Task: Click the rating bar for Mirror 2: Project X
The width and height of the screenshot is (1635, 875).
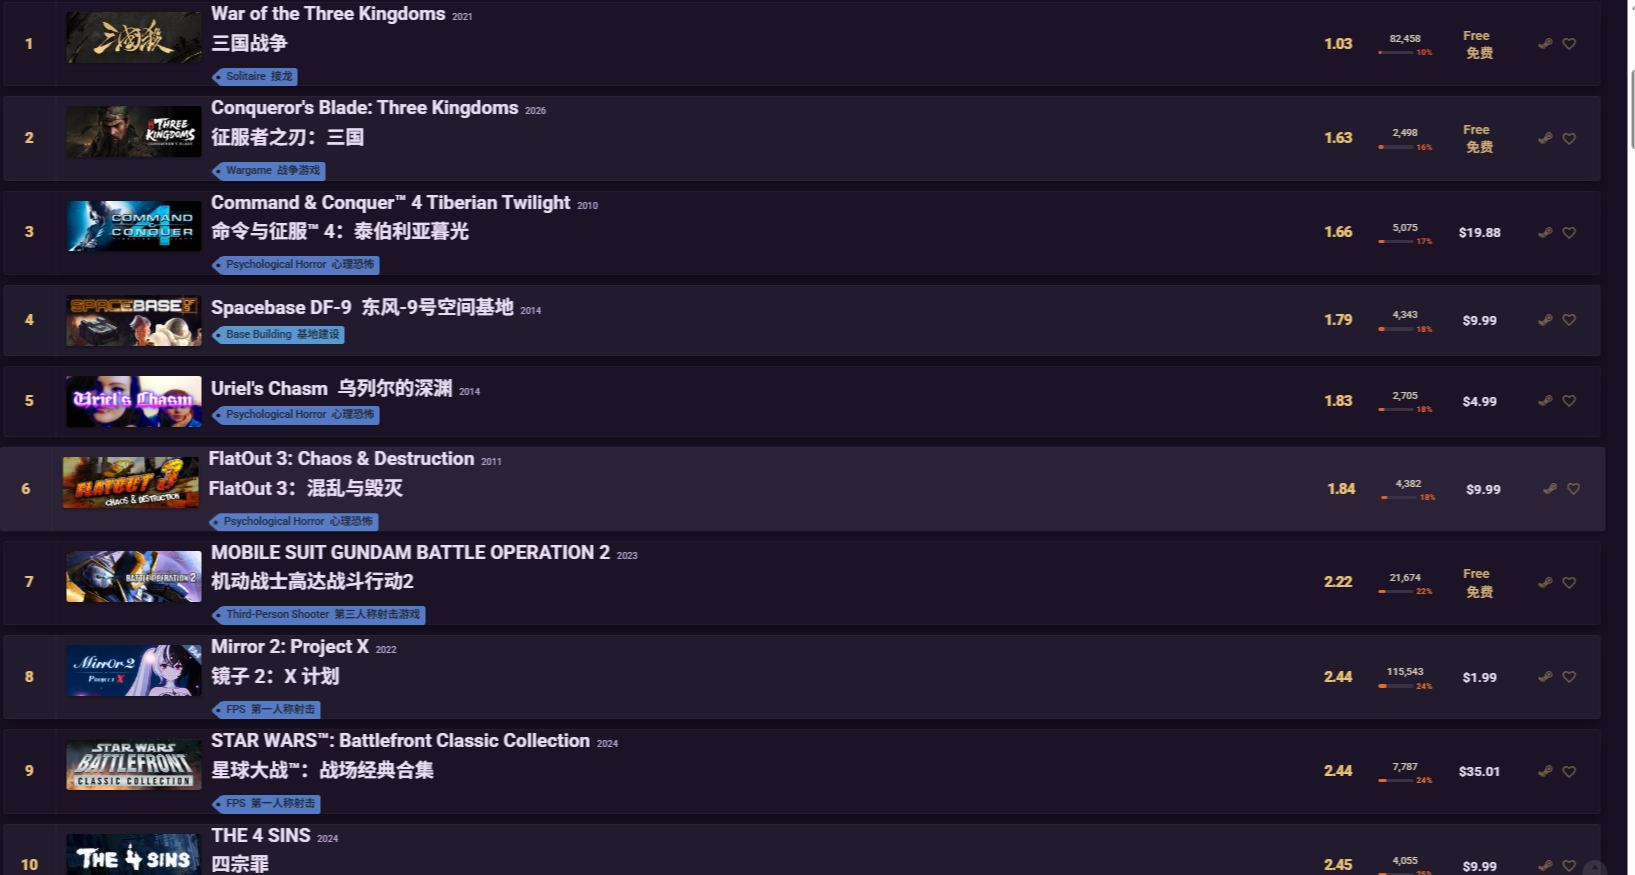Action: (x=1405, y=686)
